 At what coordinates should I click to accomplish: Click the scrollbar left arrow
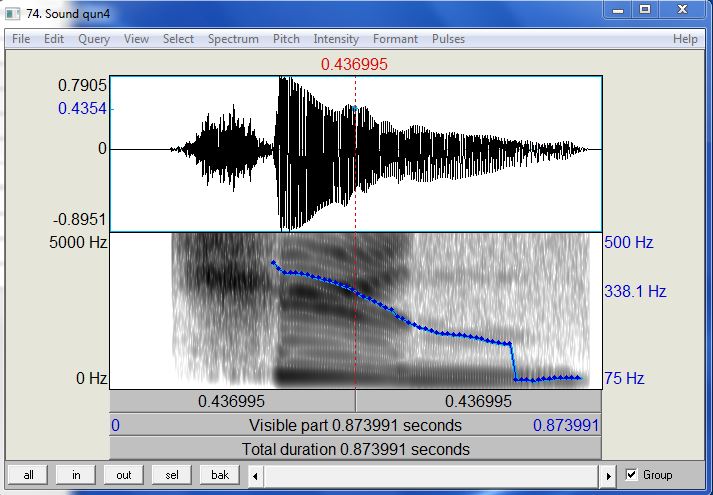[x=255, y=476]
